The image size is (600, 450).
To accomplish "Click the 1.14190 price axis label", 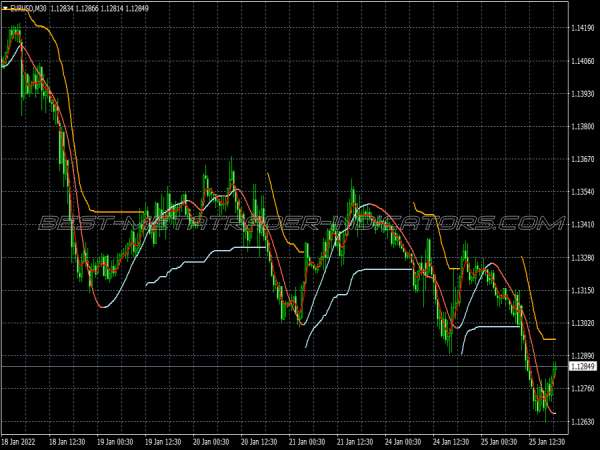I will (x=584, y=29).
